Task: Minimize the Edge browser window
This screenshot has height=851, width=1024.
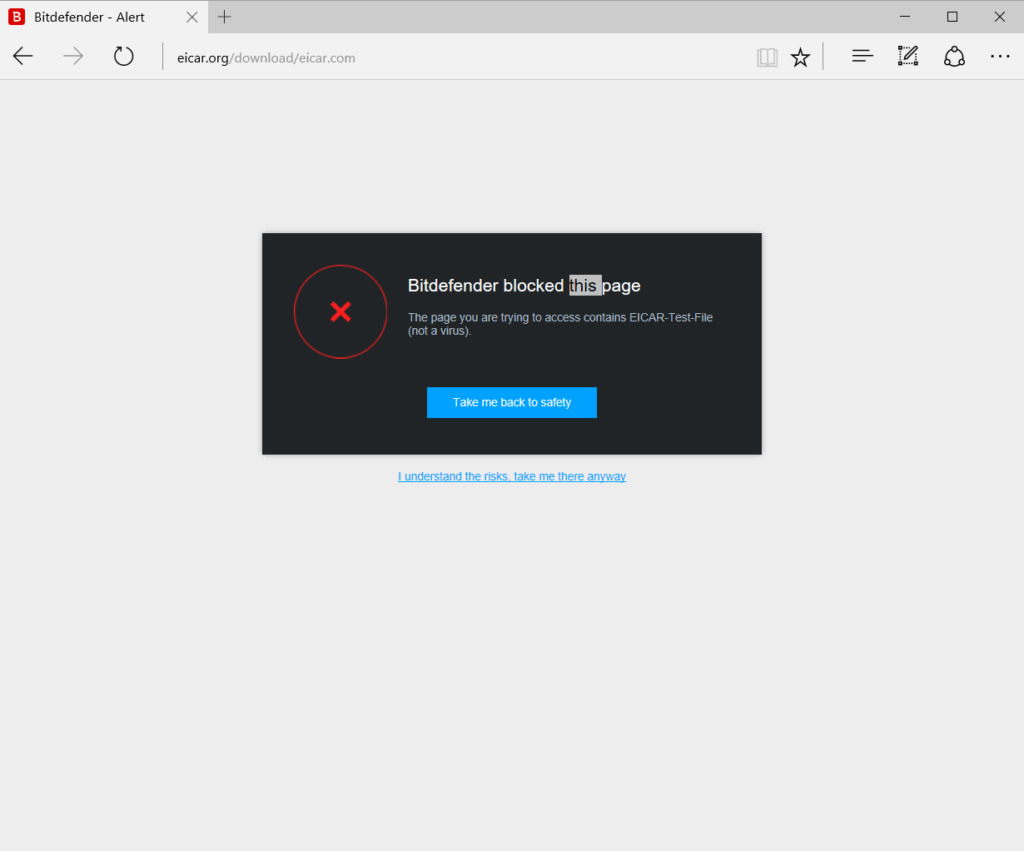Action: coord(904,16)
